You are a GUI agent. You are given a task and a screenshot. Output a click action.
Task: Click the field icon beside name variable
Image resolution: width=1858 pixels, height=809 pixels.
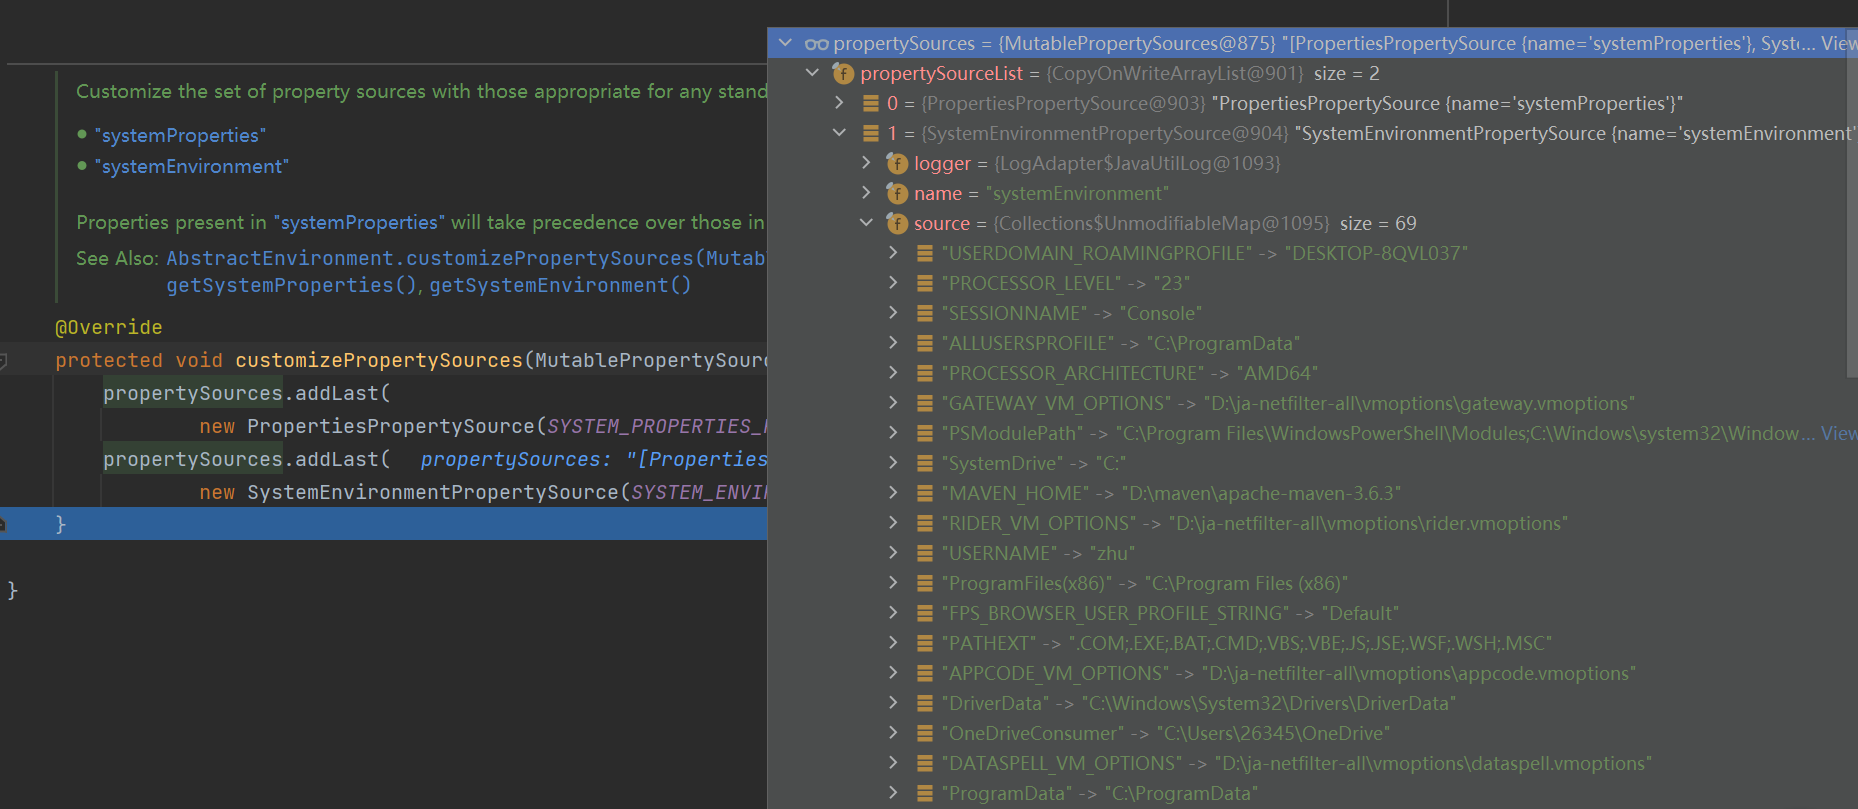coord(897,194)
